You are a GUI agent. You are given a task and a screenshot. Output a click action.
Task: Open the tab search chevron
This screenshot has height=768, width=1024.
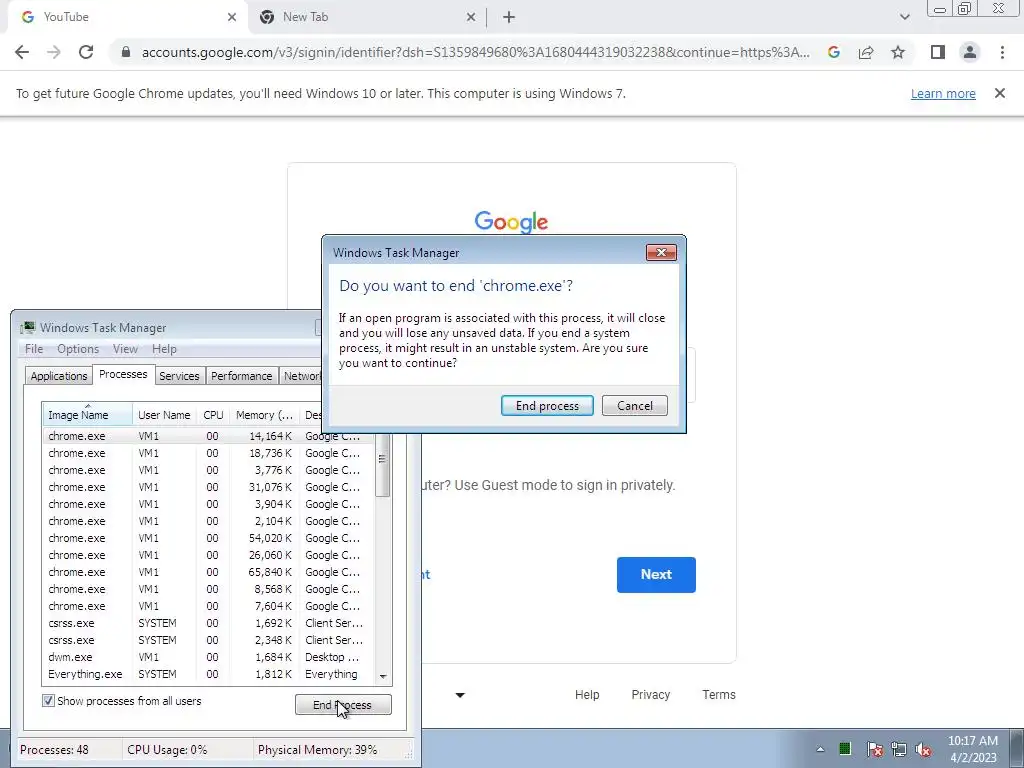coord(904,17)
